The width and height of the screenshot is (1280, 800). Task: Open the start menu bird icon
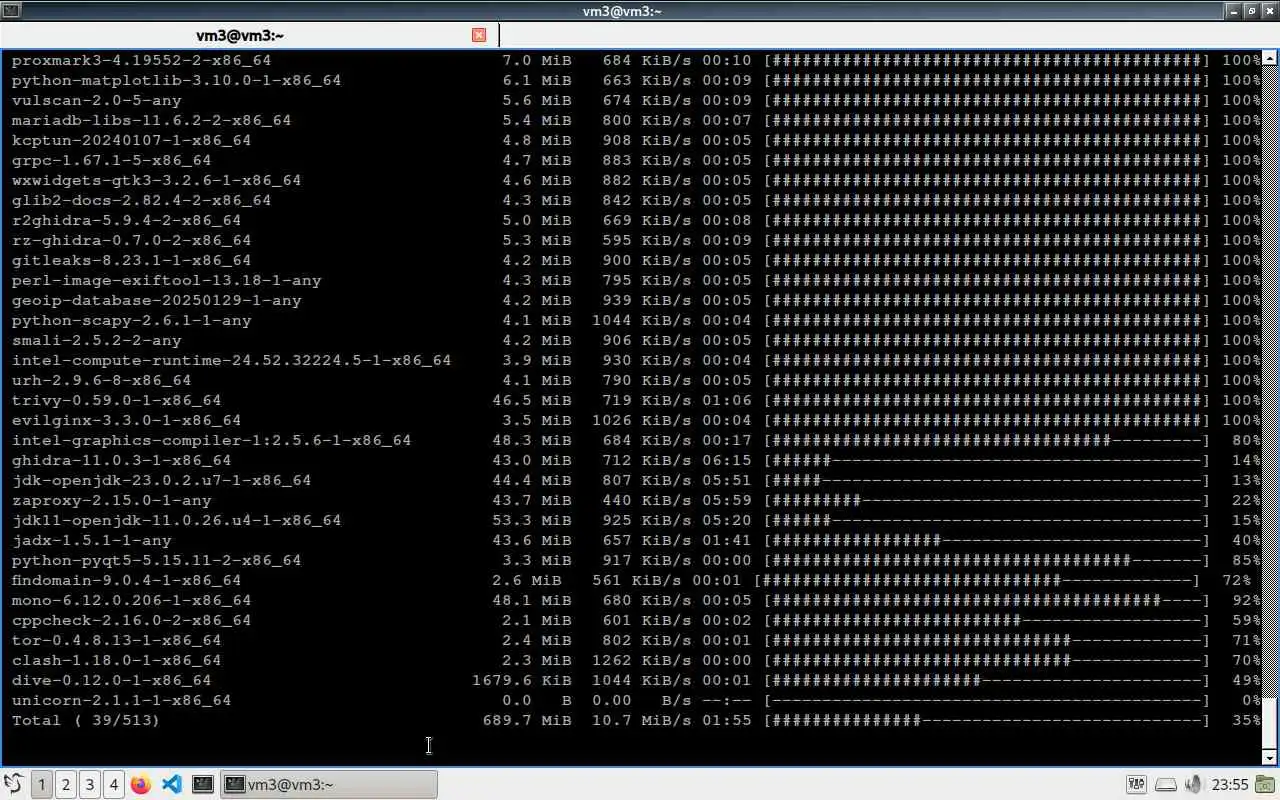click(13, 784)
